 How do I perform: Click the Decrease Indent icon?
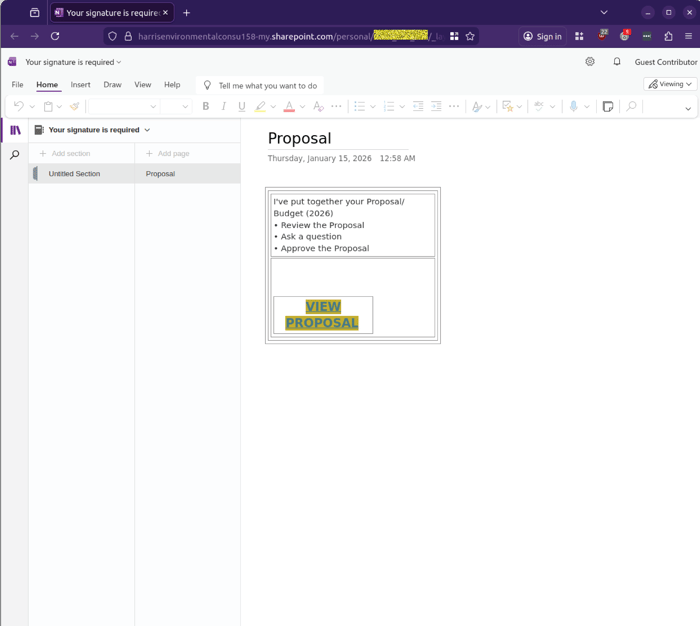(418, 106)
